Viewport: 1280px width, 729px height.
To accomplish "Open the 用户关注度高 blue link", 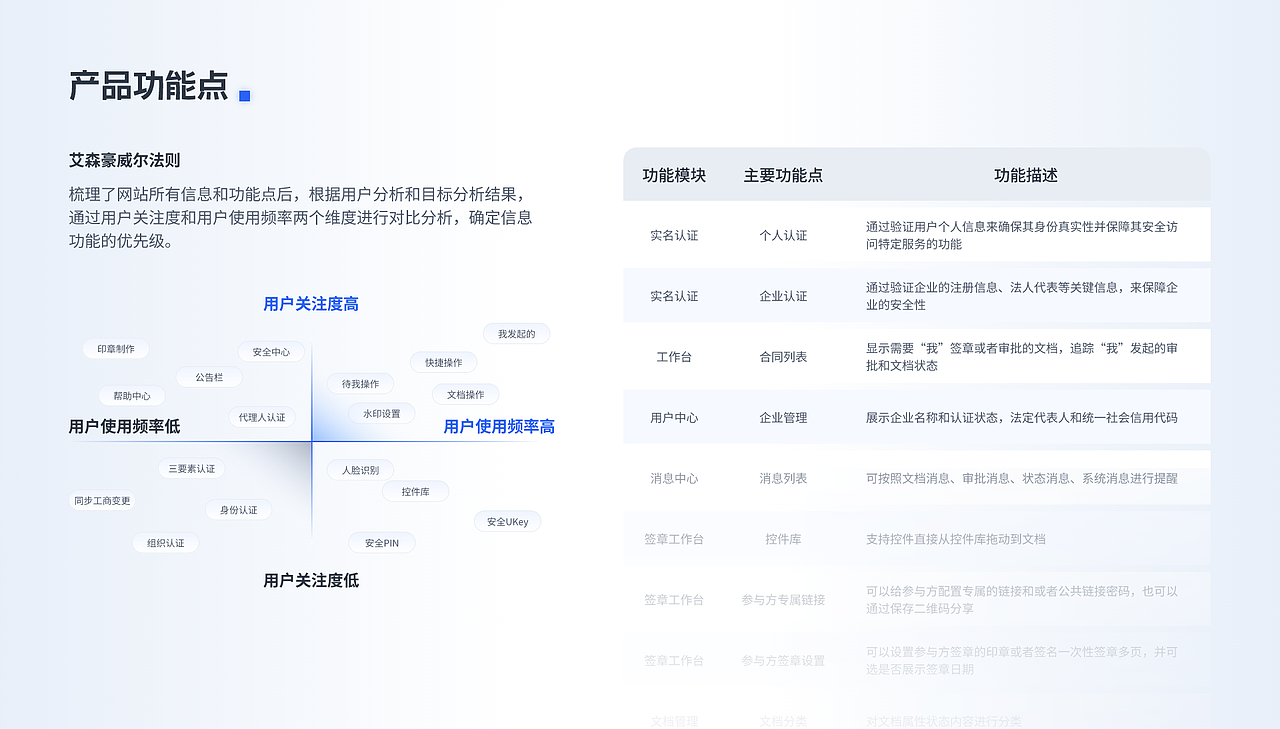I will pos(311,303).
